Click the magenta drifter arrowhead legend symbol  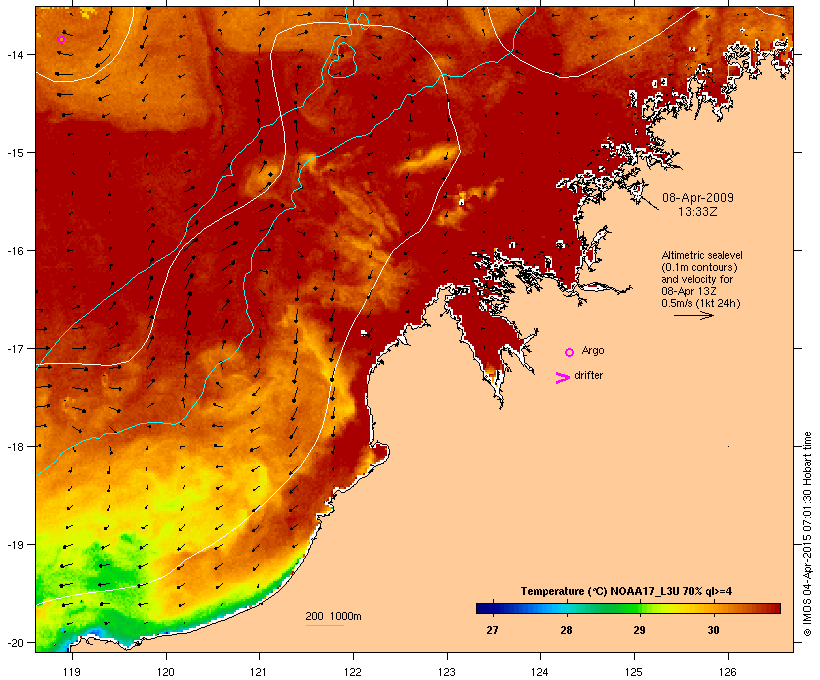[562, 378]
